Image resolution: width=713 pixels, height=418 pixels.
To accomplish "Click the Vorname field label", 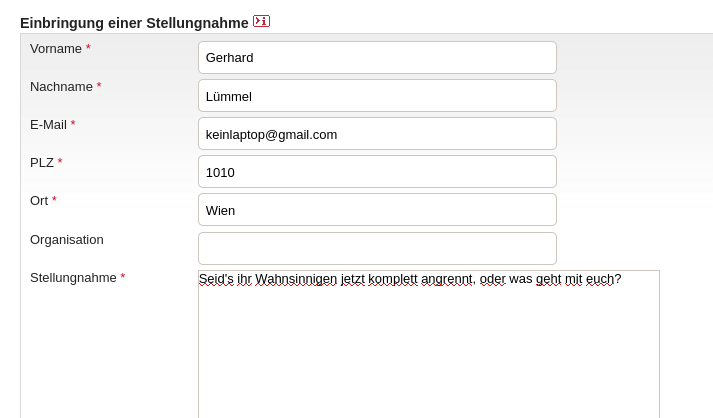I will point(56,49).
